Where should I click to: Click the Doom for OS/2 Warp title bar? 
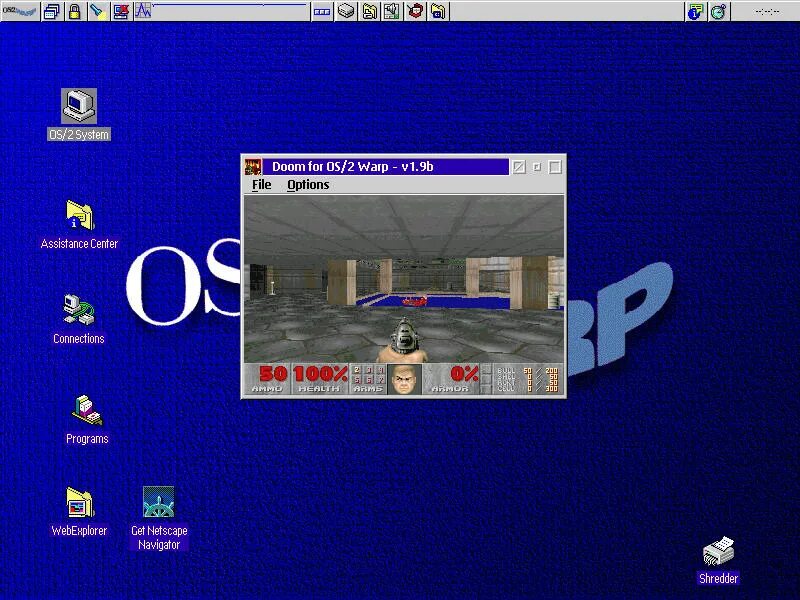coord(386,166)
